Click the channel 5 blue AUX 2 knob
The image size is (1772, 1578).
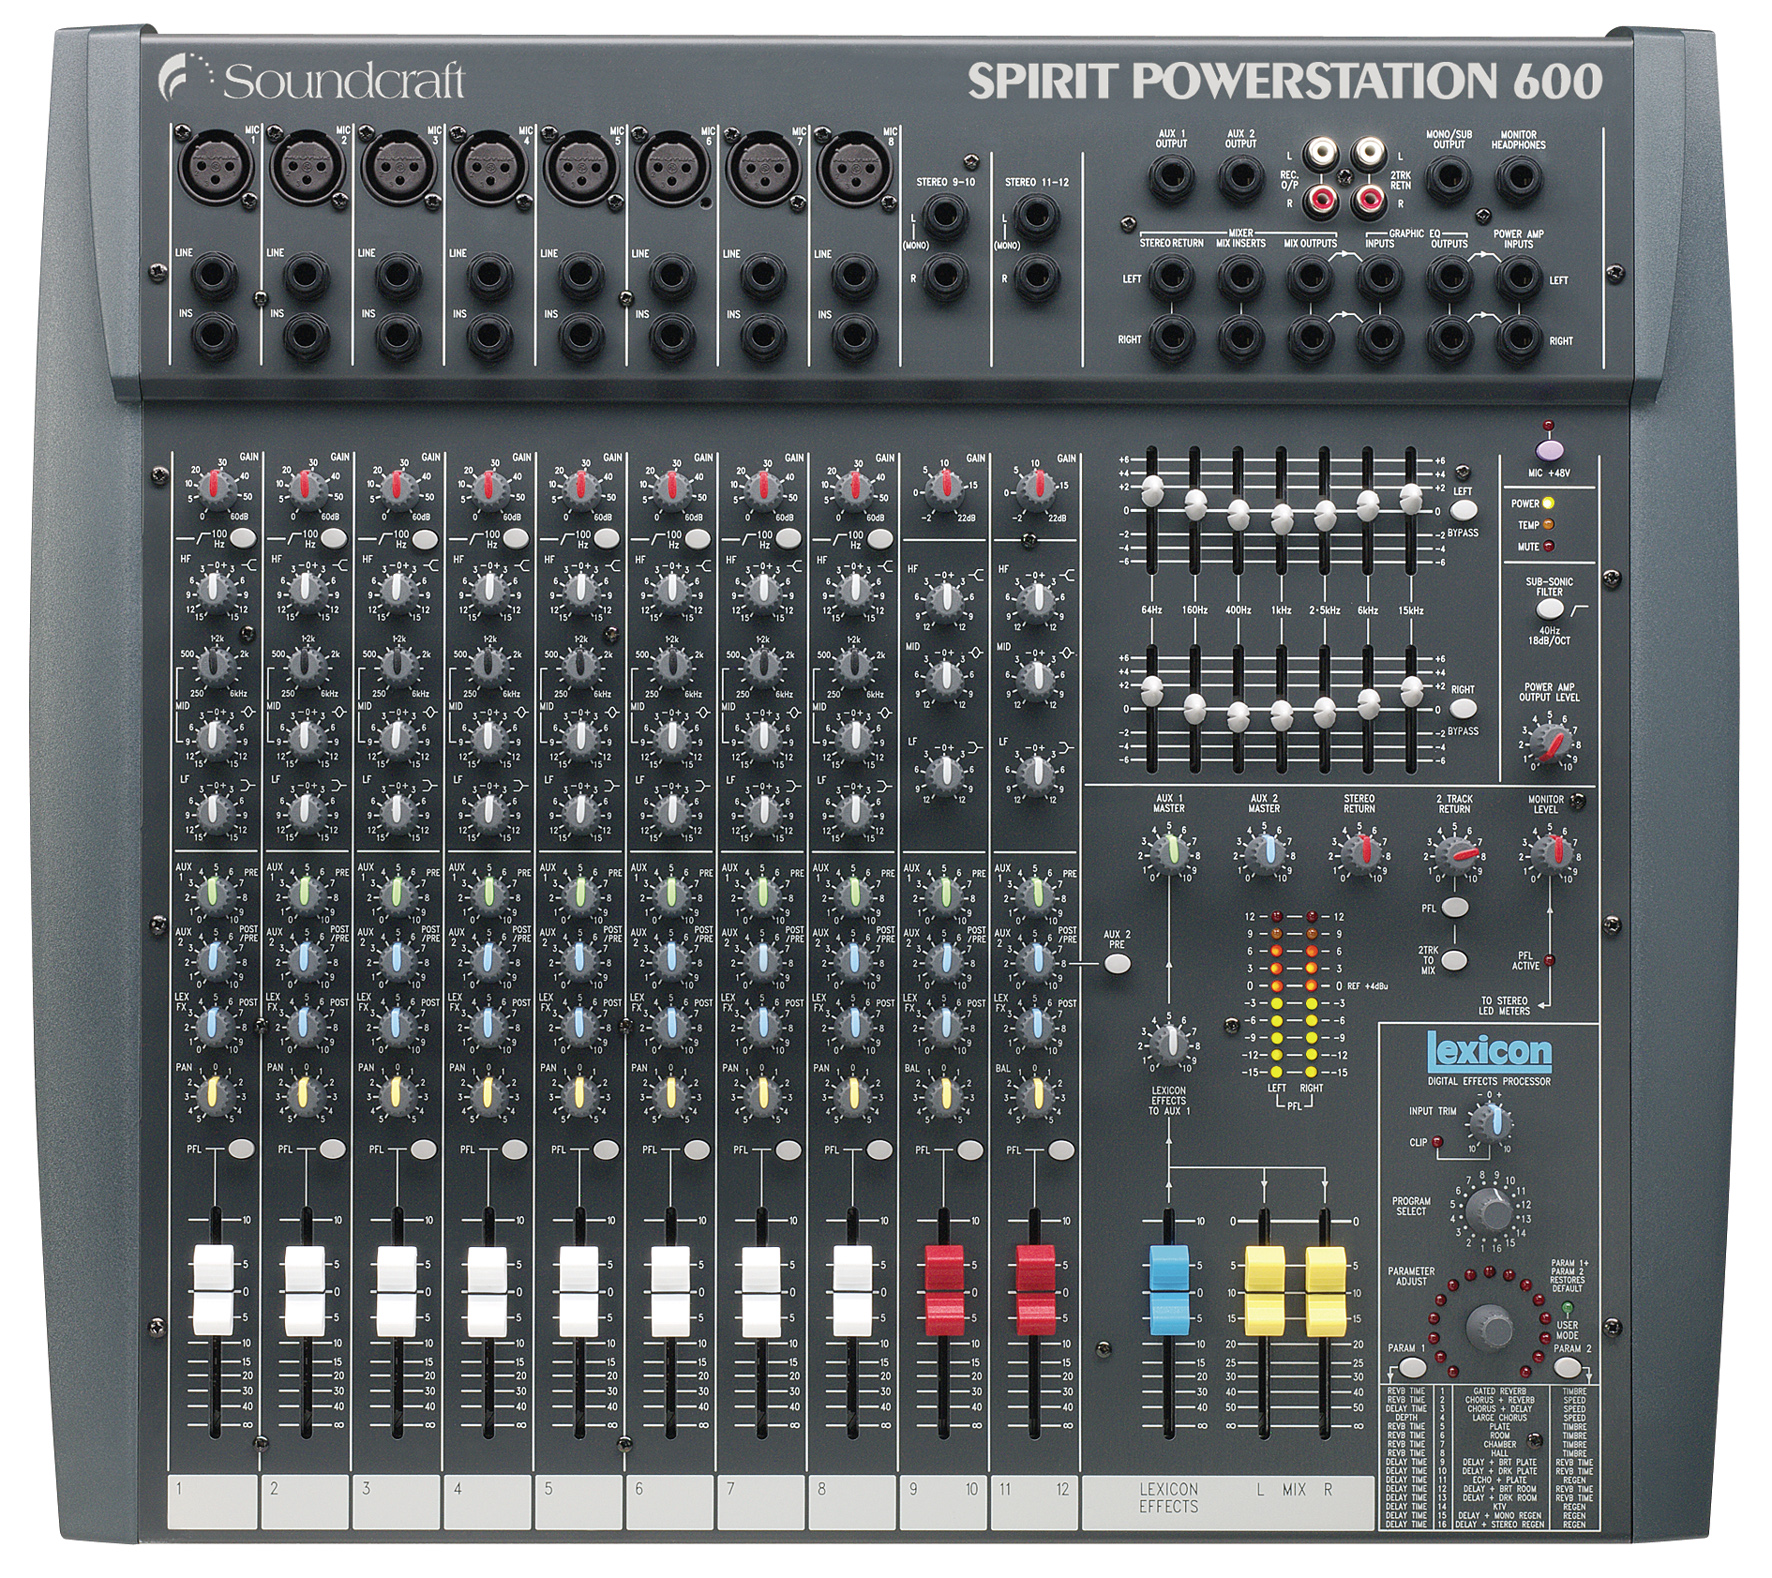579,958
